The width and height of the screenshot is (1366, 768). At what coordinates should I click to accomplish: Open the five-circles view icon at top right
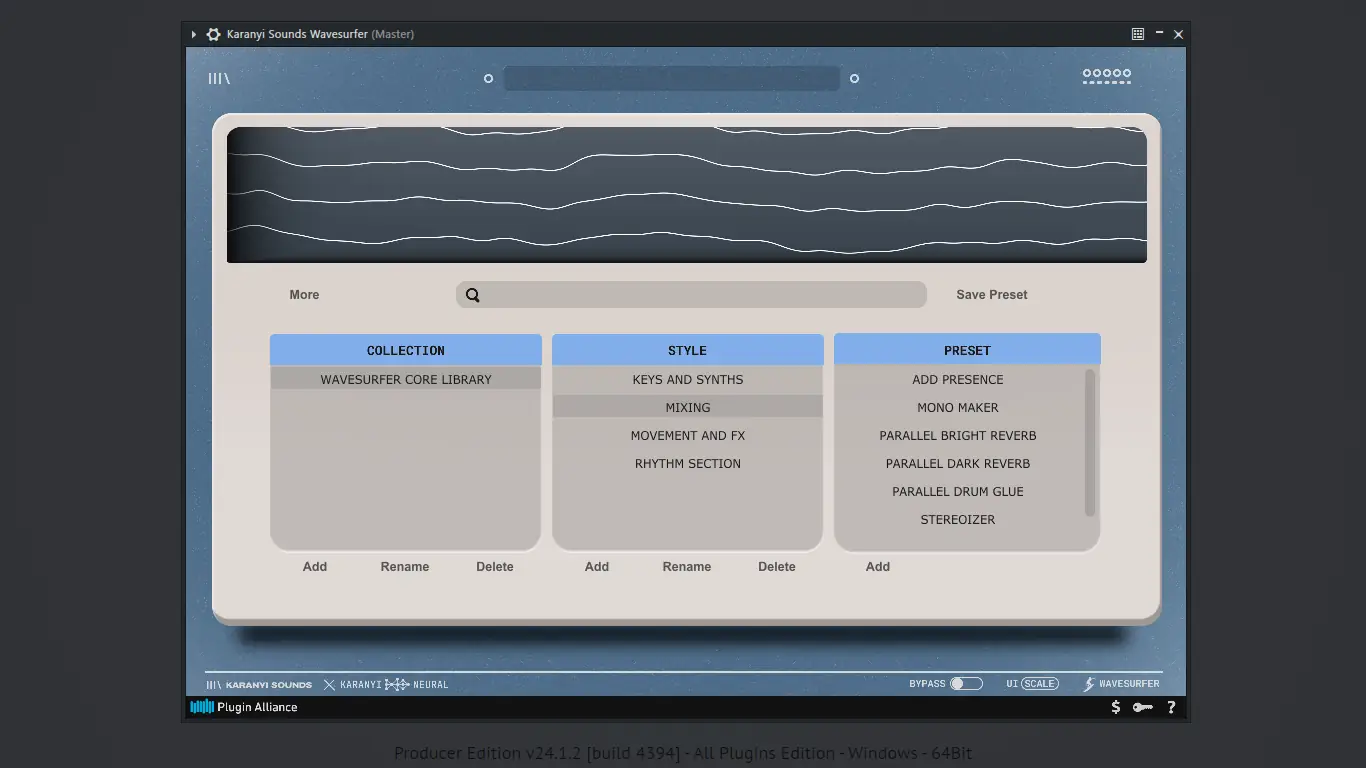point(1107,76)
